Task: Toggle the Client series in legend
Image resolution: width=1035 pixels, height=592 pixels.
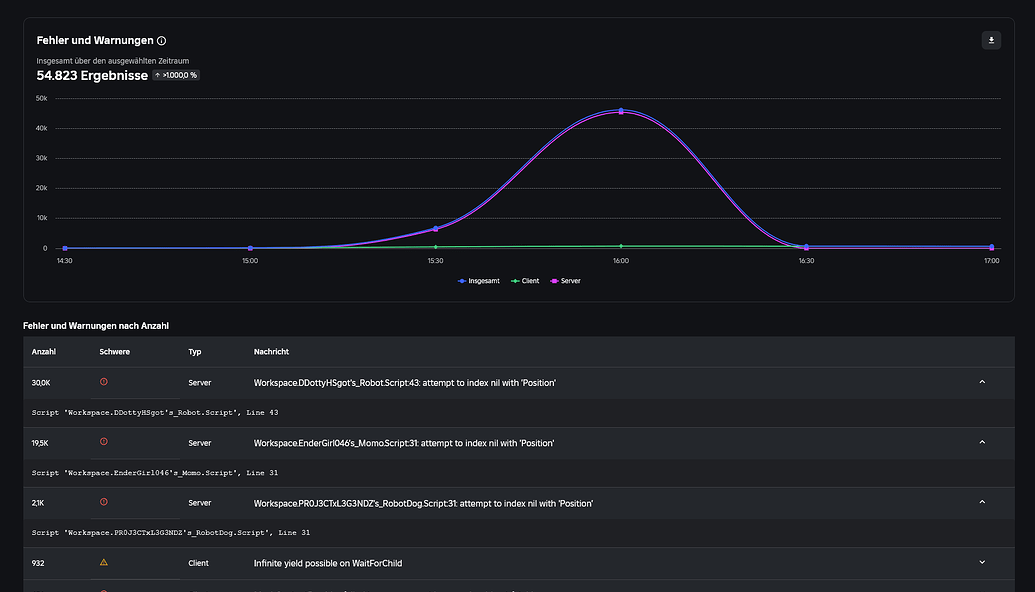Action: [525, 281]
